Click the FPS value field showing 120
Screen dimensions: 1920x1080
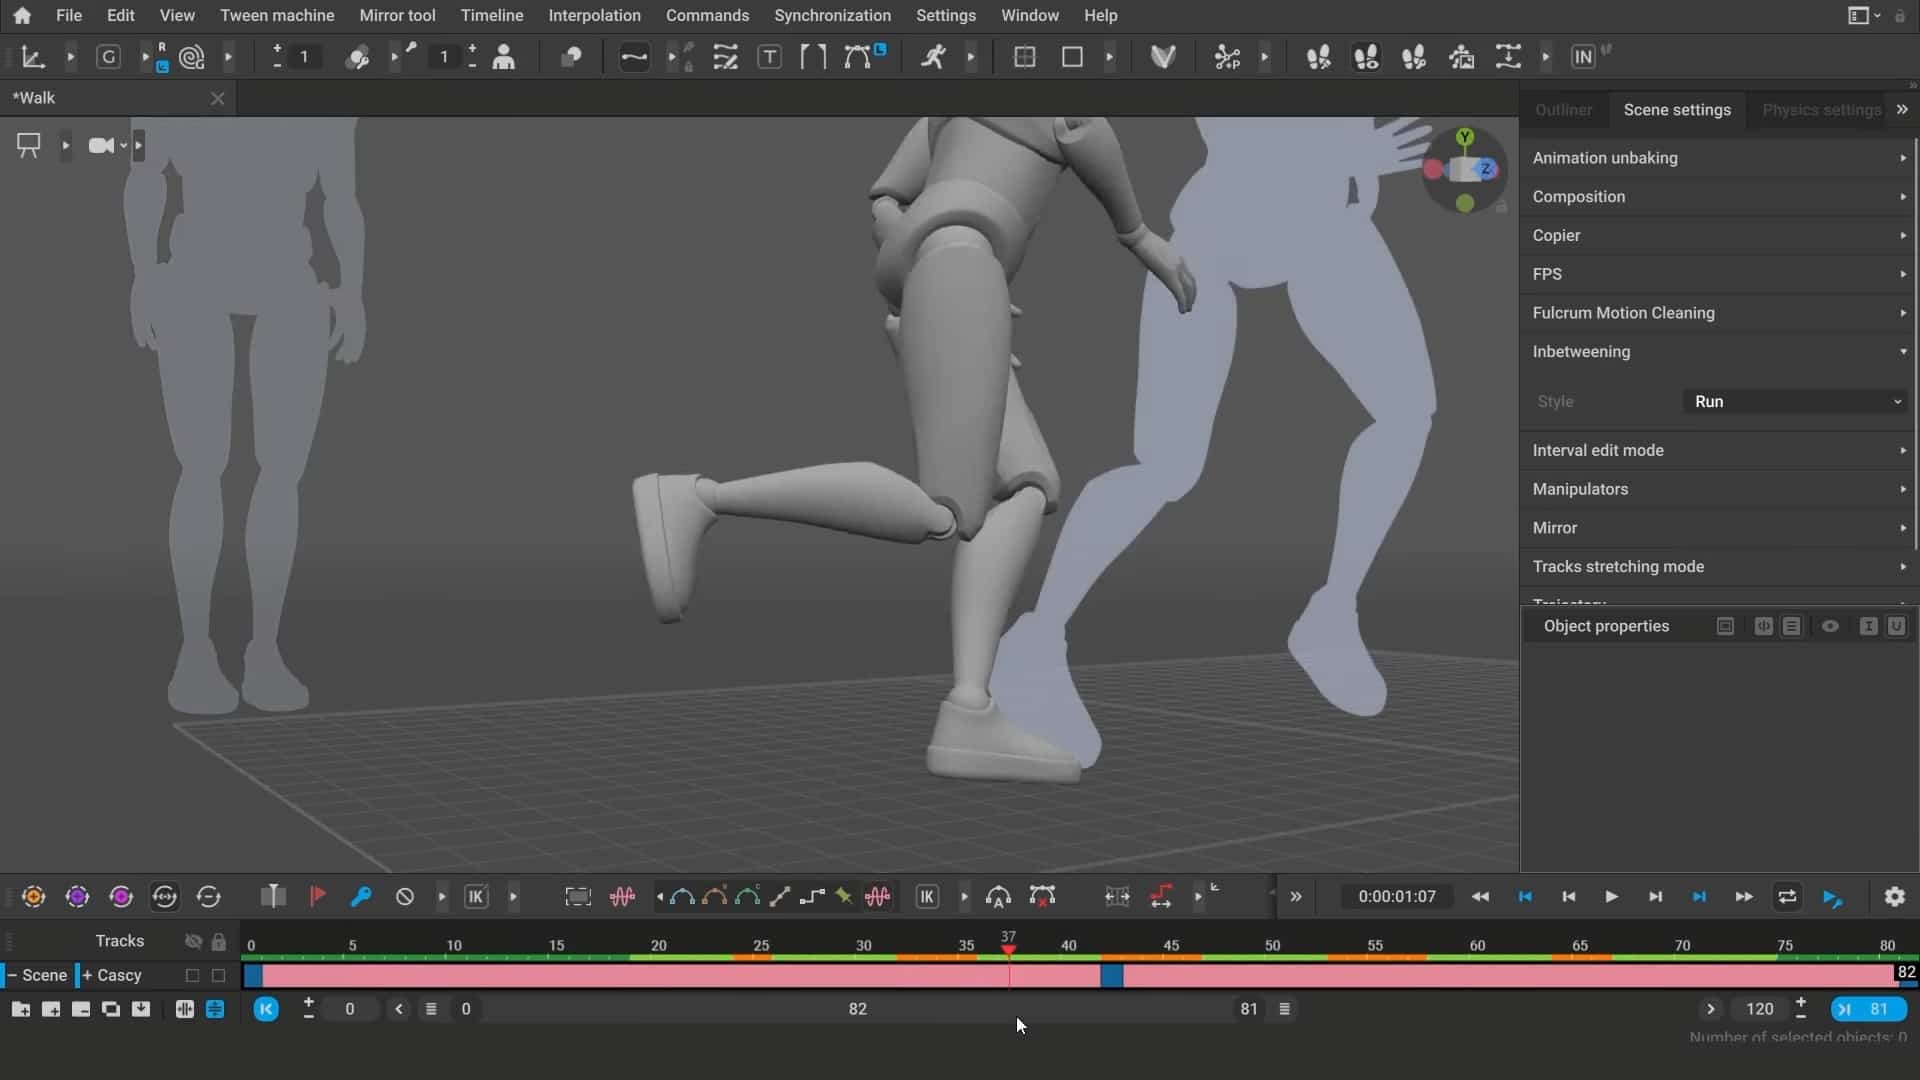pos(1758,1009)
